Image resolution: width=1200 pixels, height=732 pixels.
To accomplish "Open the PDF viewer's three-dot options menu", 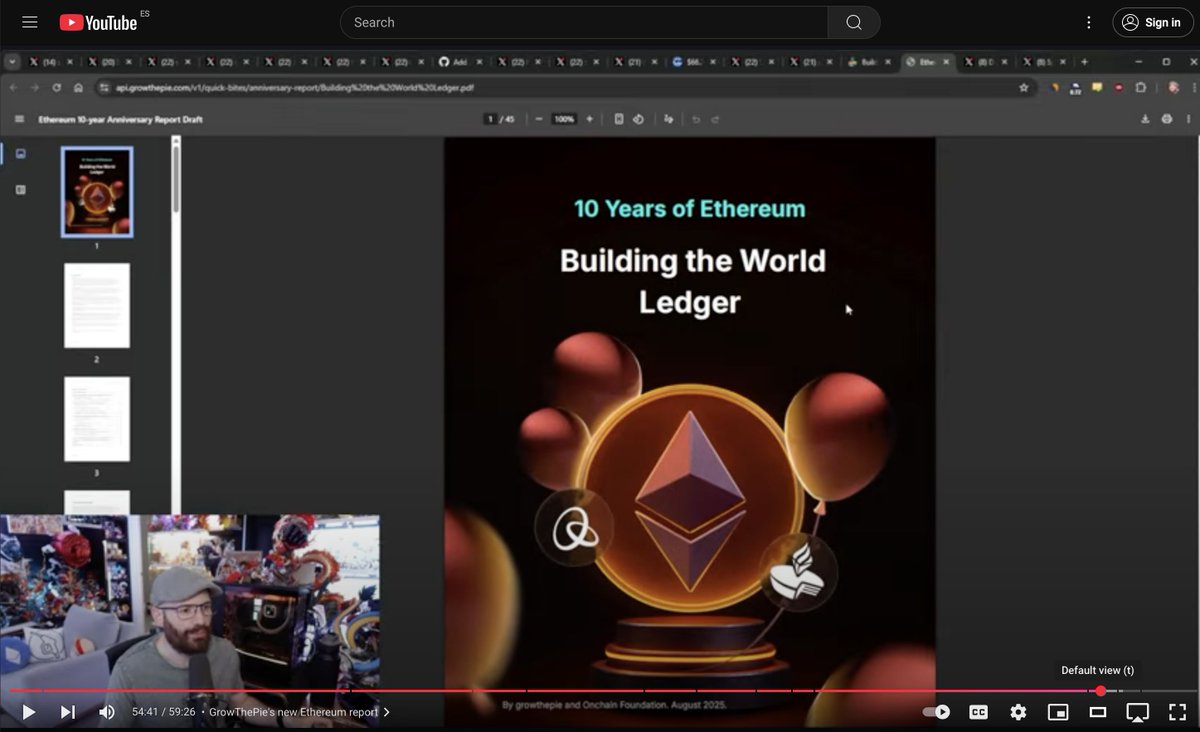I will (1189, 118).
